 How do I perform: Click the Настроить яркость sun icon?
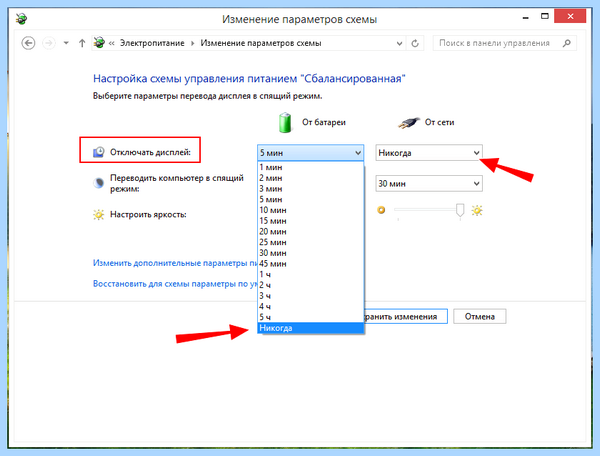pyautogui.click(x=99, y=214)
